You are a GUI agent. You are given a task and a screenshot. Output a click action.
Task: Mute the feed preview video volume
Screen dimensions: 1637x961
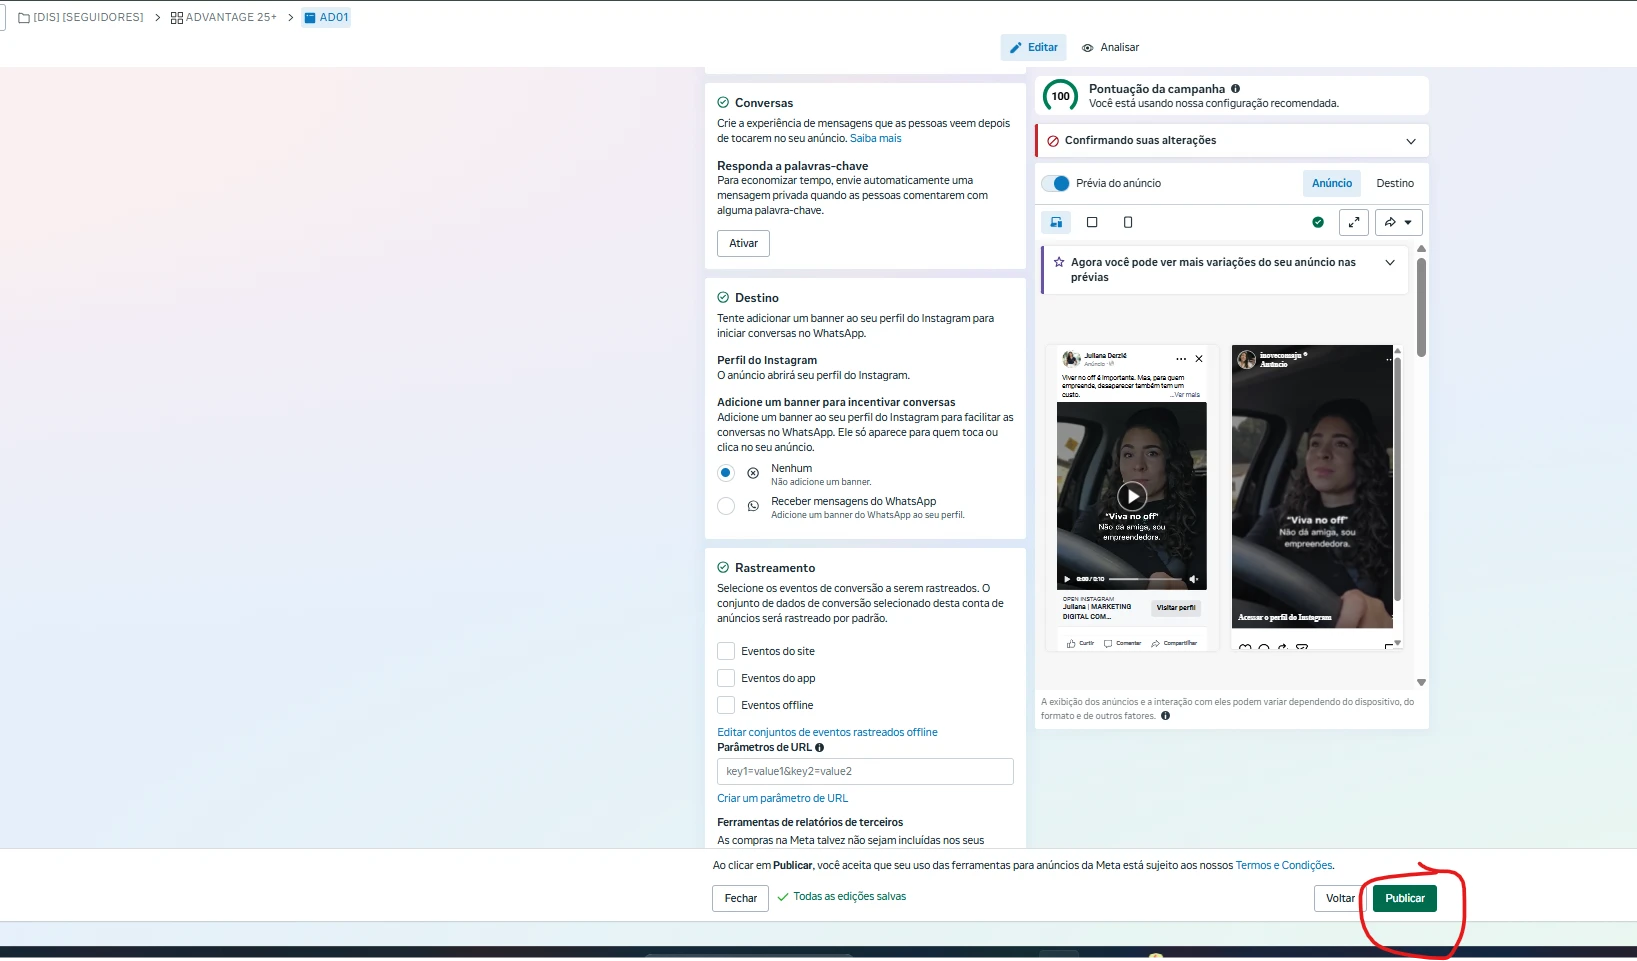(1193, 579)
